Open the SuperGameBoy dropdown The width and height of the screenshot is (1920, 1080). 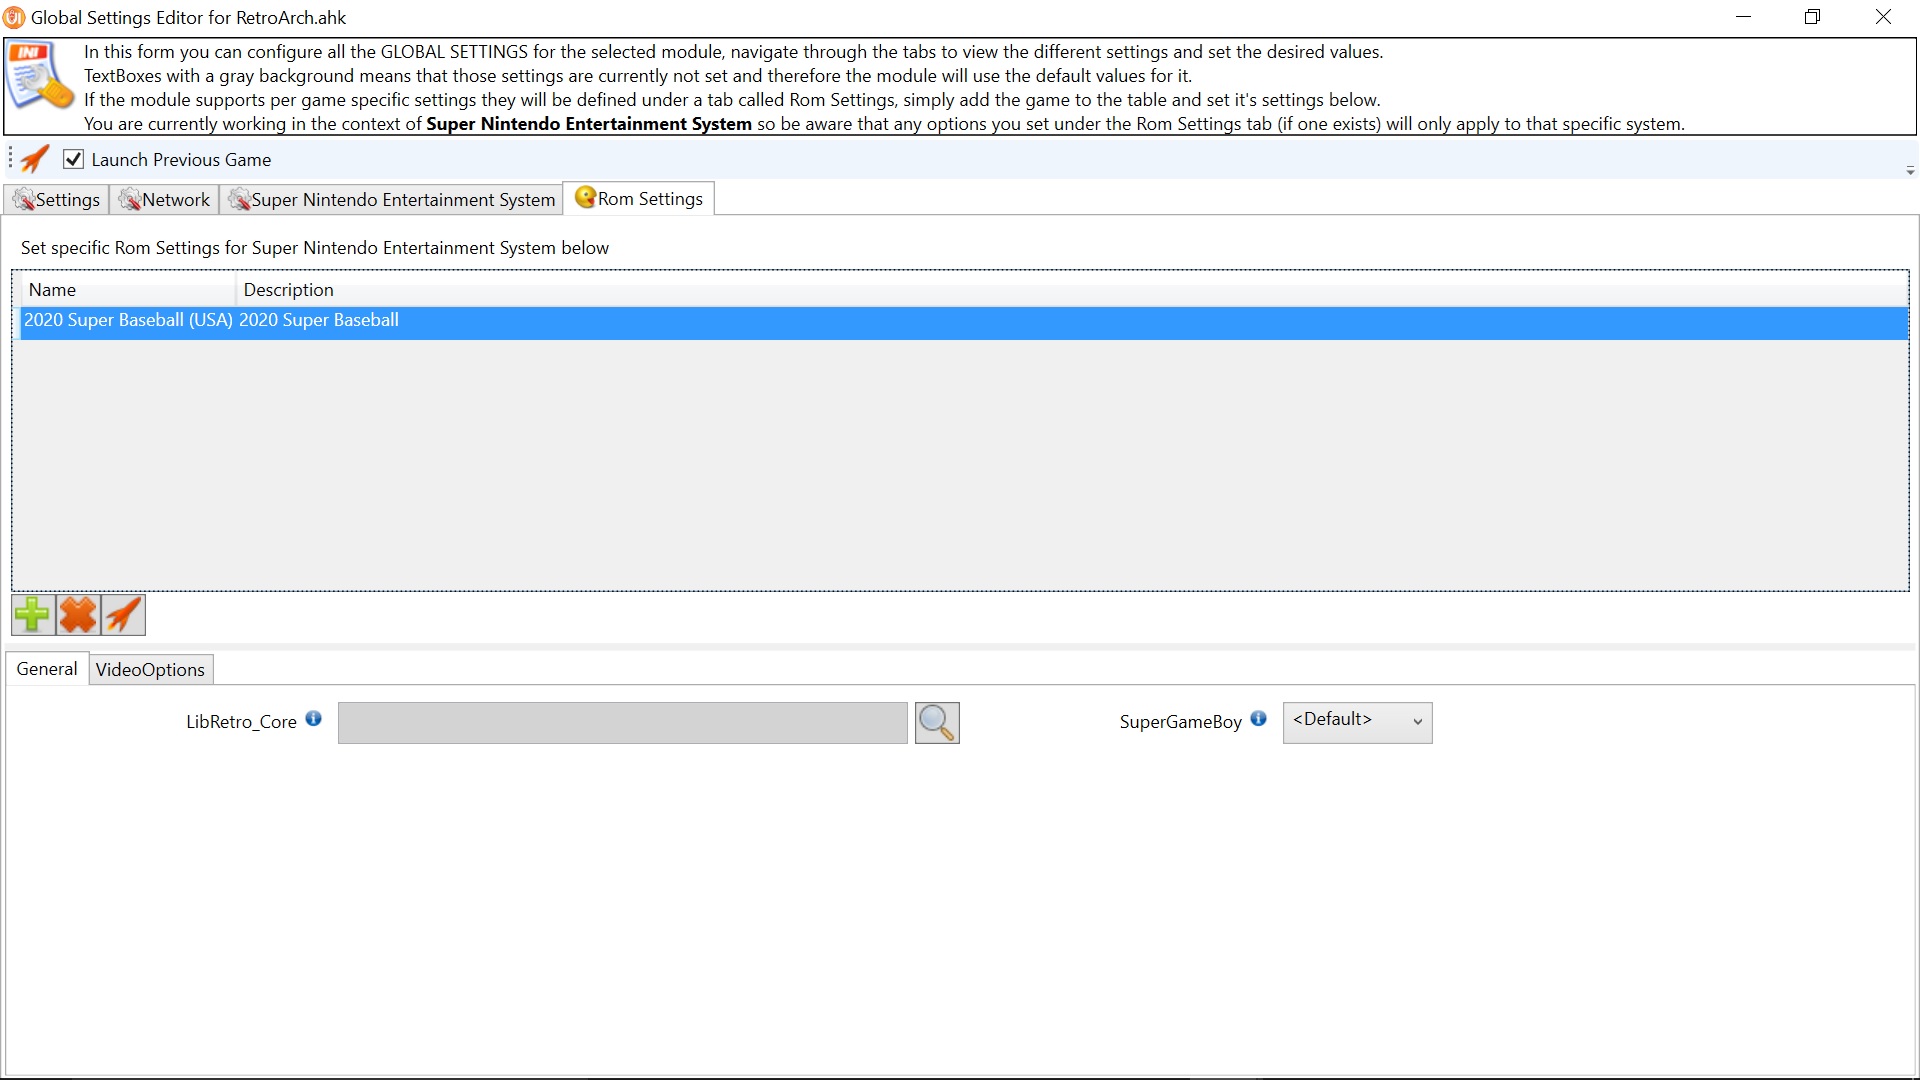[1357, 722]
